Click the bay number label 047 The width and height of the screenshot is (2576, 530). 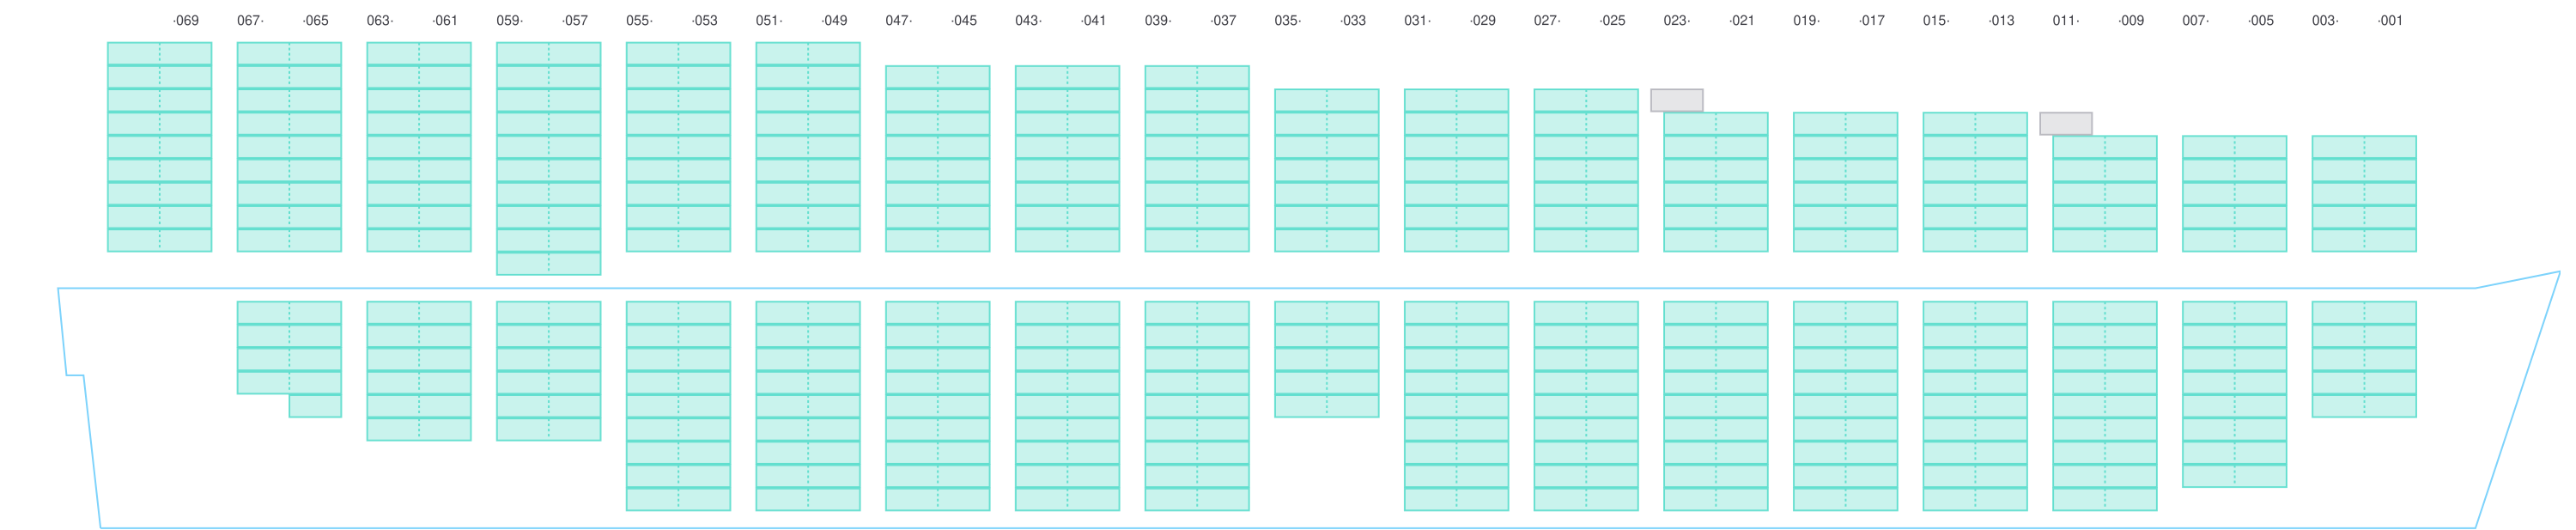(898, 21)
